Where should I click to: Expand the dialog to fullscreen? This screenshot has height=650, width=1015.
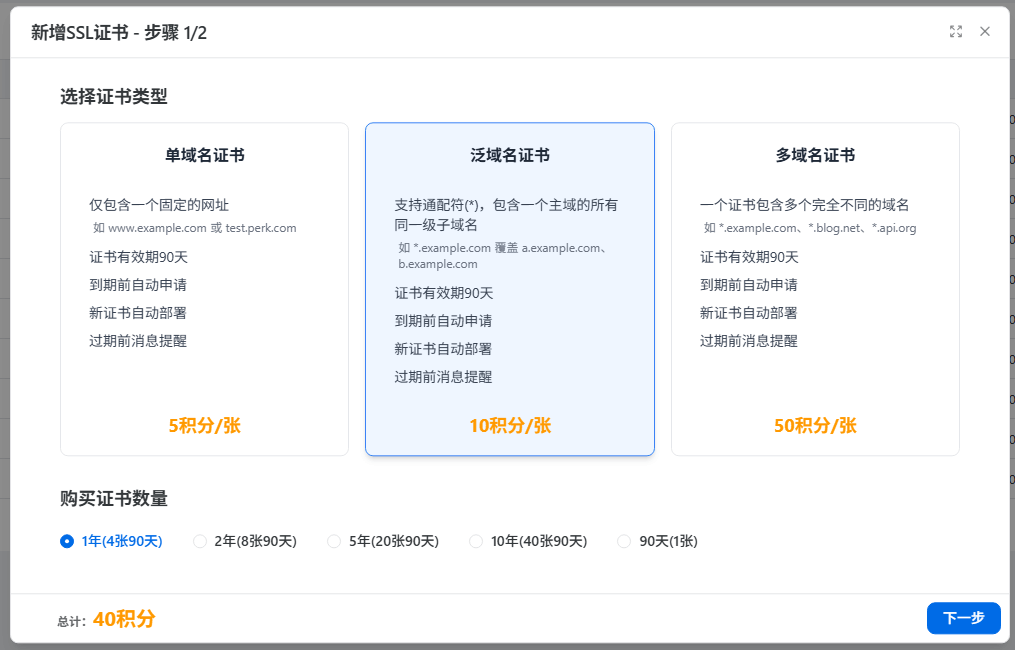pos(956,32)
